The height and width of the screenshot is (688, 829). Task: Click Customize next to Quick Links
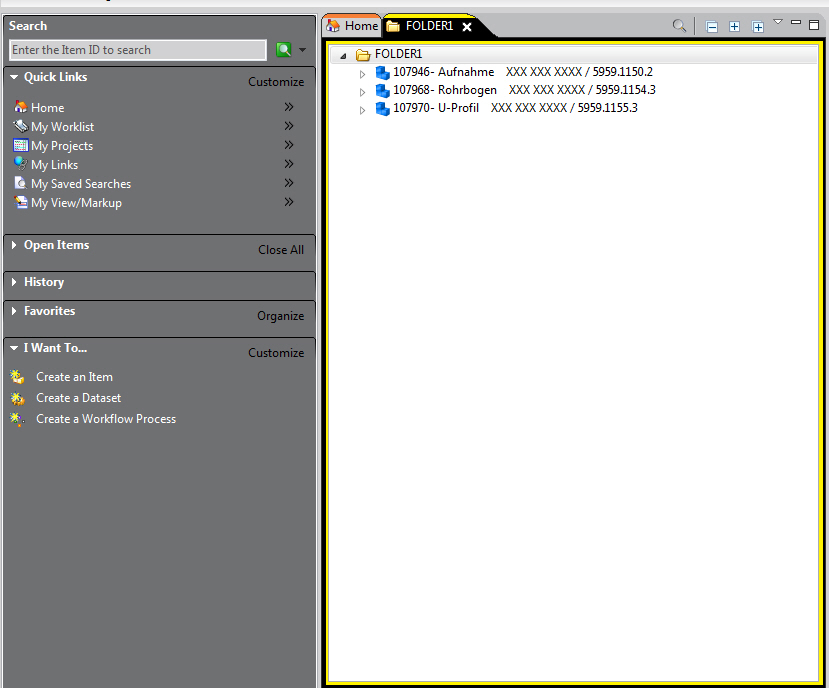coord(276,82)
